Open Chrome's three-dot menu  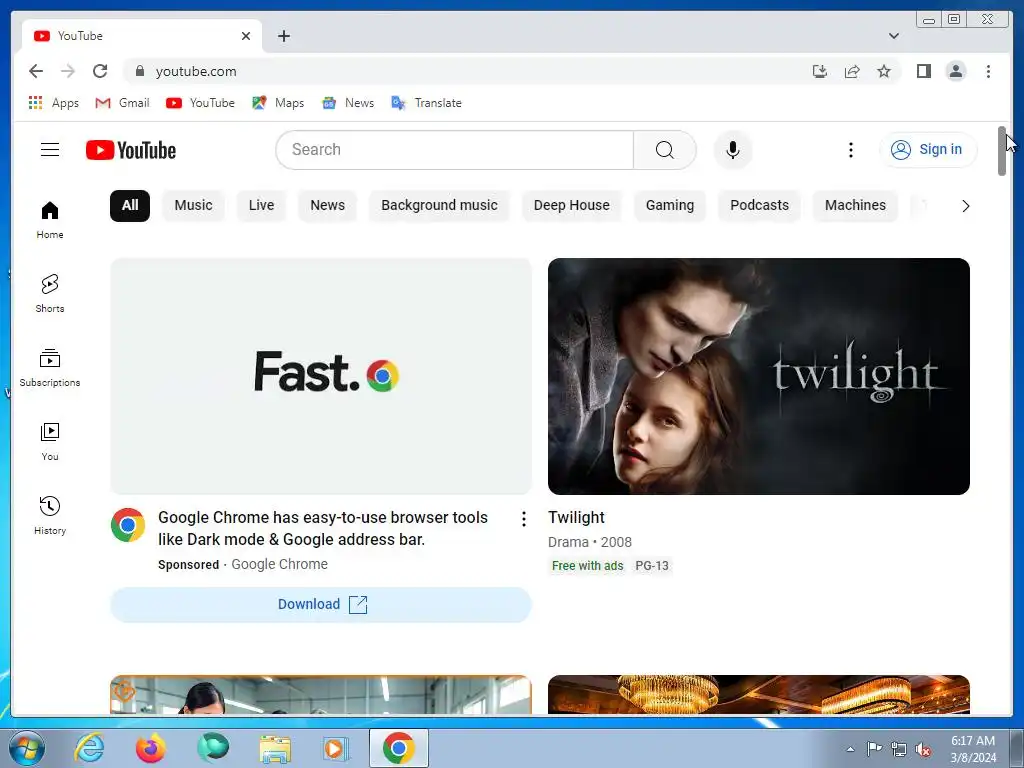pyautogui.click(x=988, y=71)
